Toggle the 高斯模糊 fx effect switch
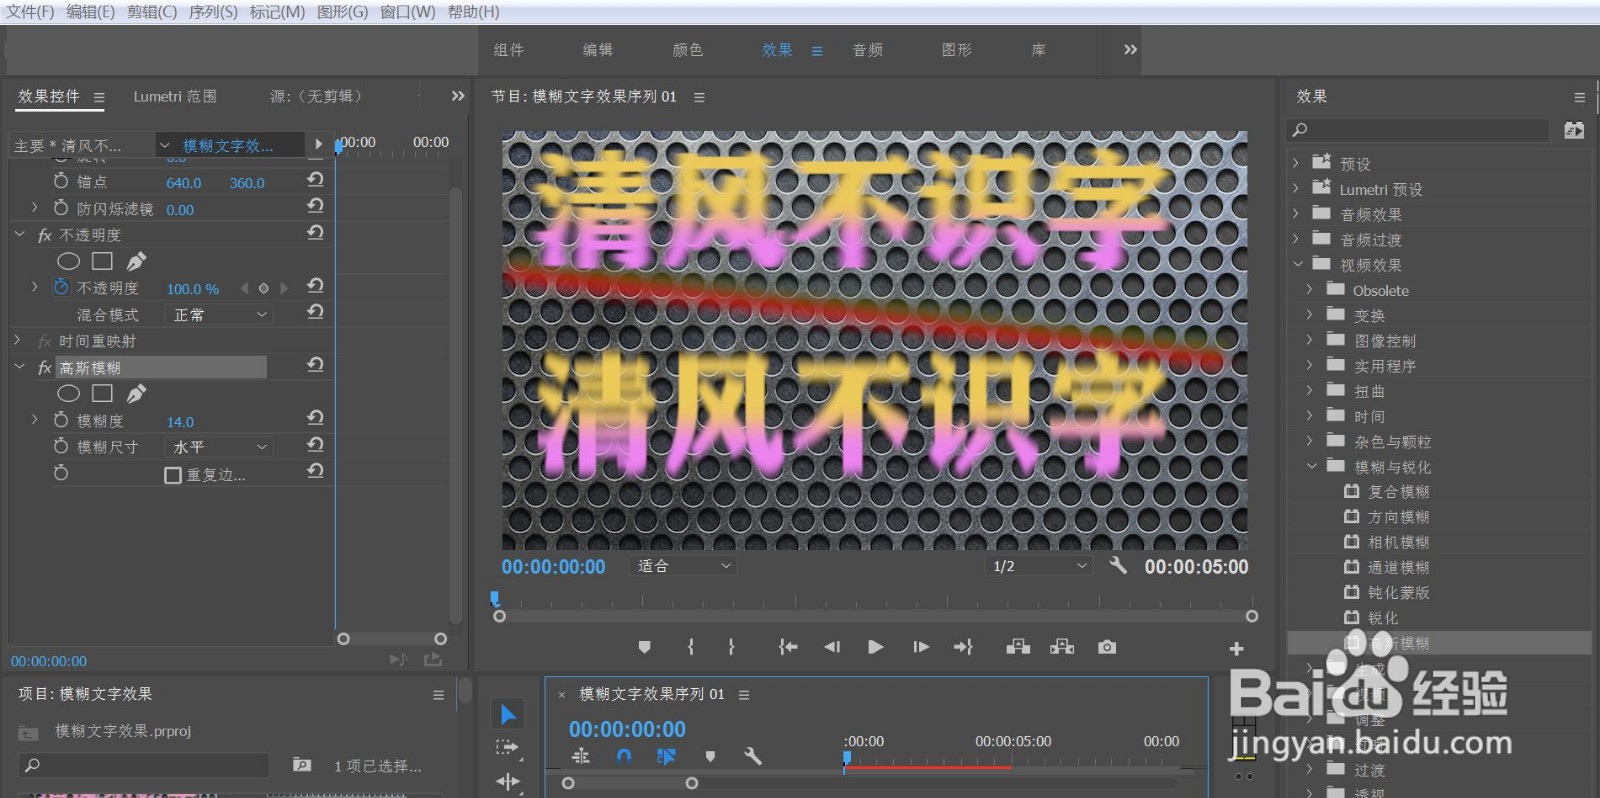This screenshot has height=798, width=1600. (x=44, y=368)
